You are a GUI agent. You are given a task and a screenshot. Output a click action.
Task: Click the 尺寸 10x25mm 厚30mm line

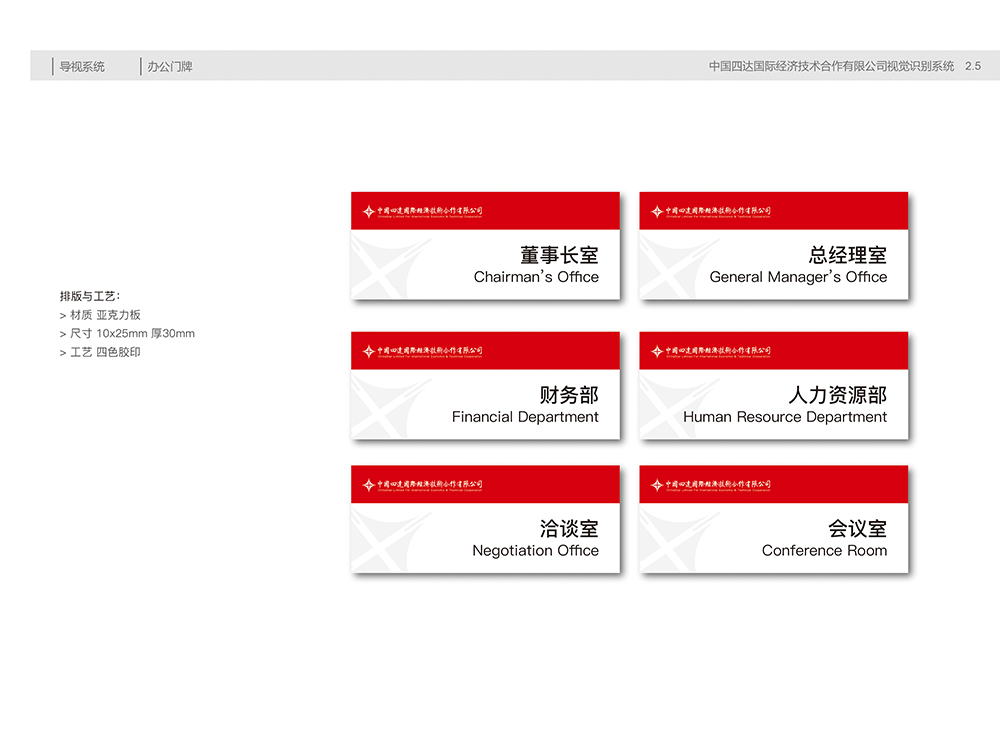pyautogui.click(x=128, y=333)
